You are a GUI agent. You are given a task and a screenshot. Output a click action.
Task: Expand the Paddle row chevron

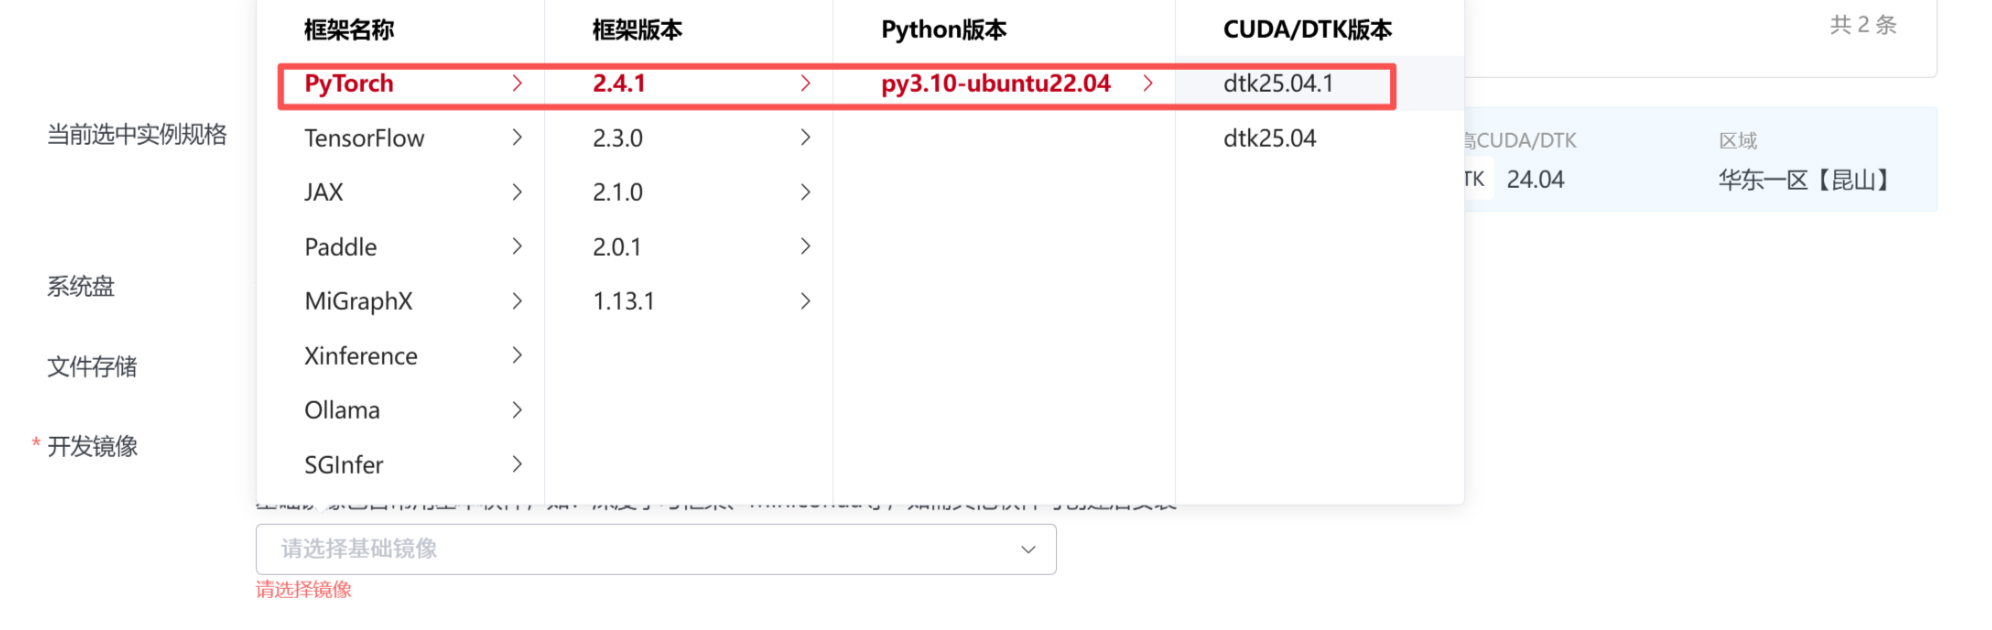[x=517, y=246]
